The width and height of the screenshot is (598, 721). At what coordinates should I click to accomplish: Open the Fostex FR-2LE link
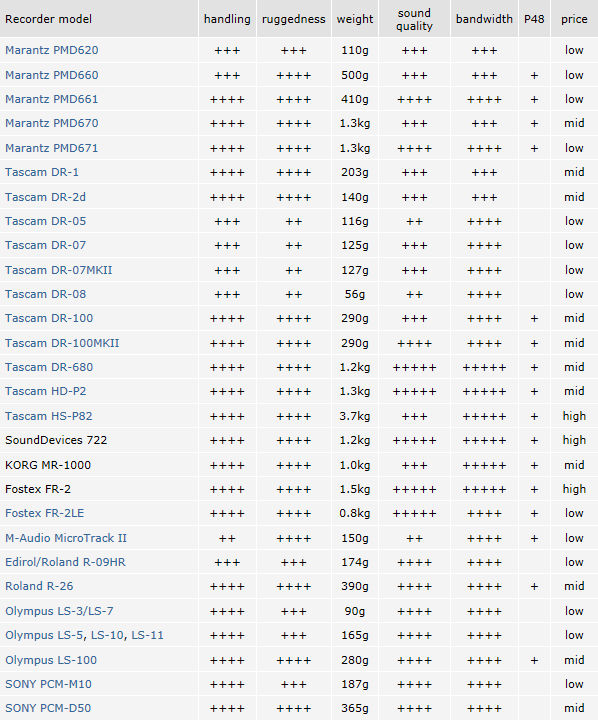pyautogui.click(x=45, y=513)
